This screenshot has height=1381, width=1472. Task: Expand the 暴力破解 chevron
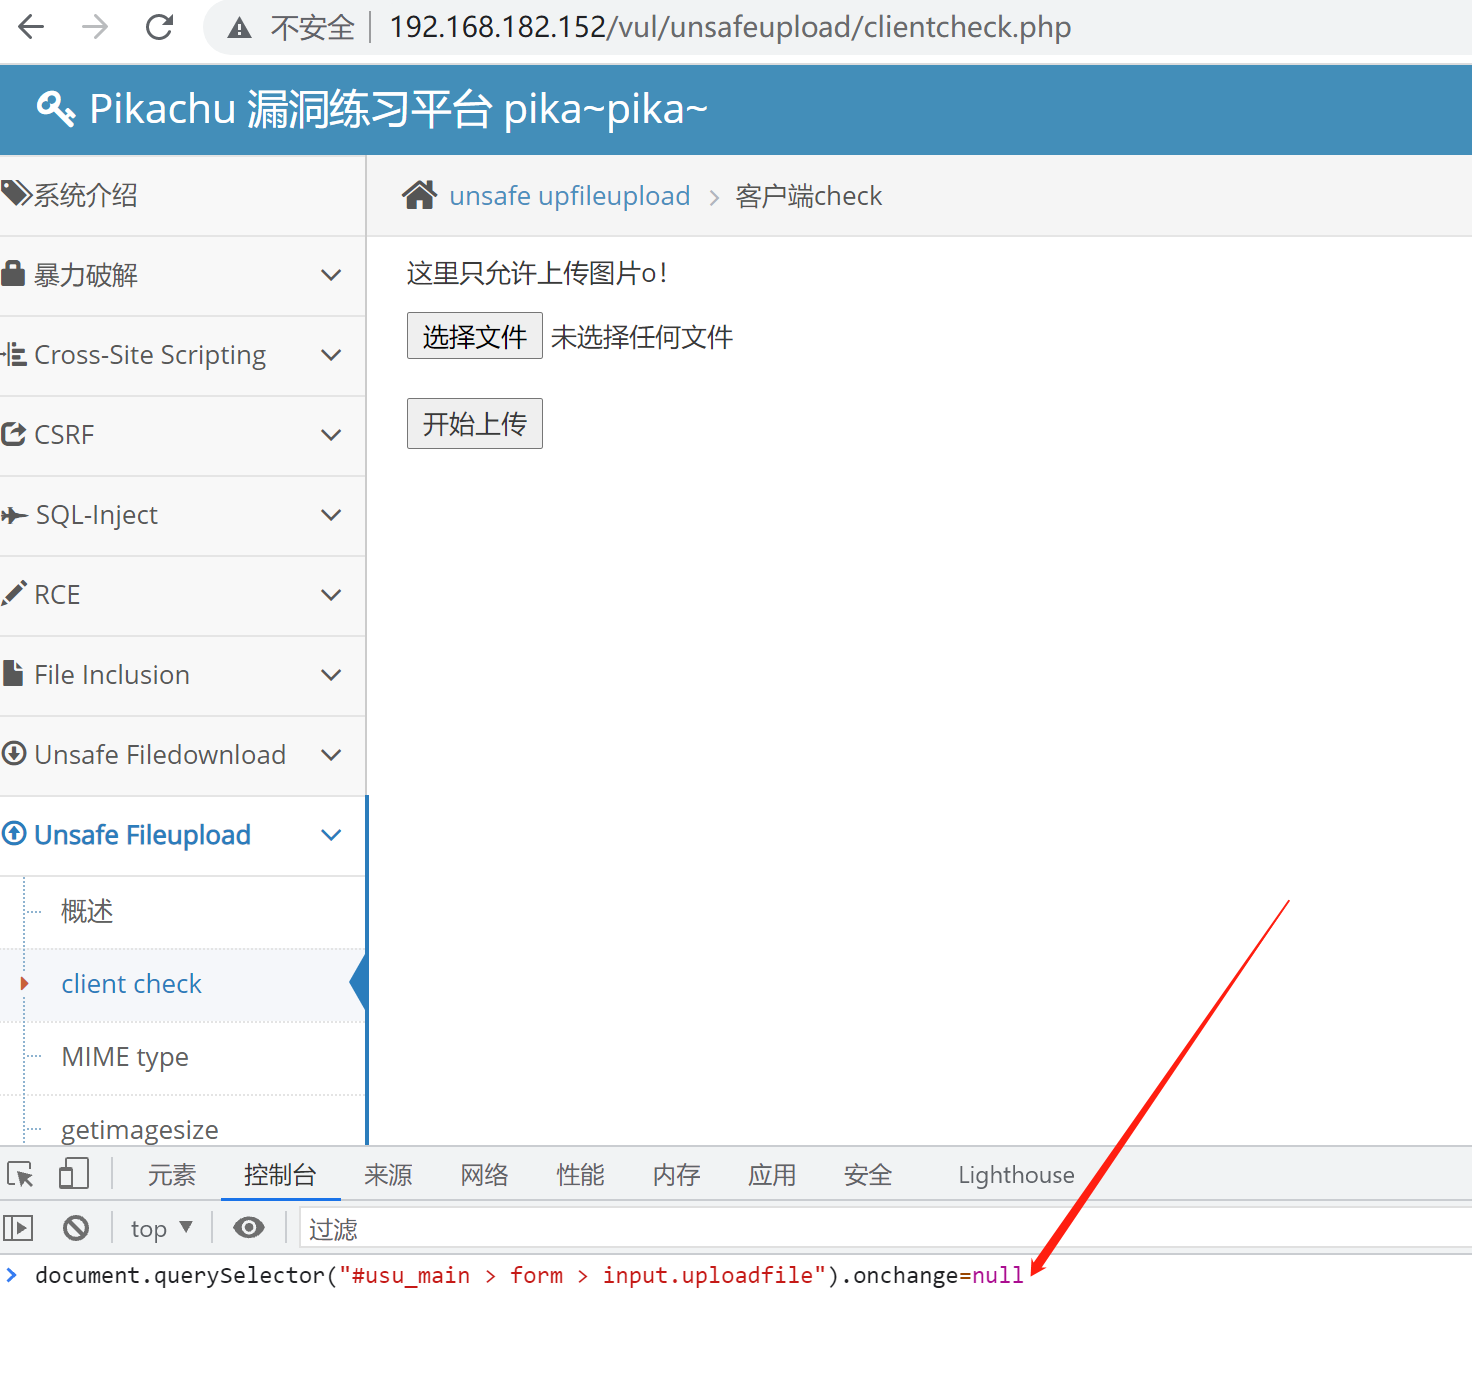pos(331,275)
